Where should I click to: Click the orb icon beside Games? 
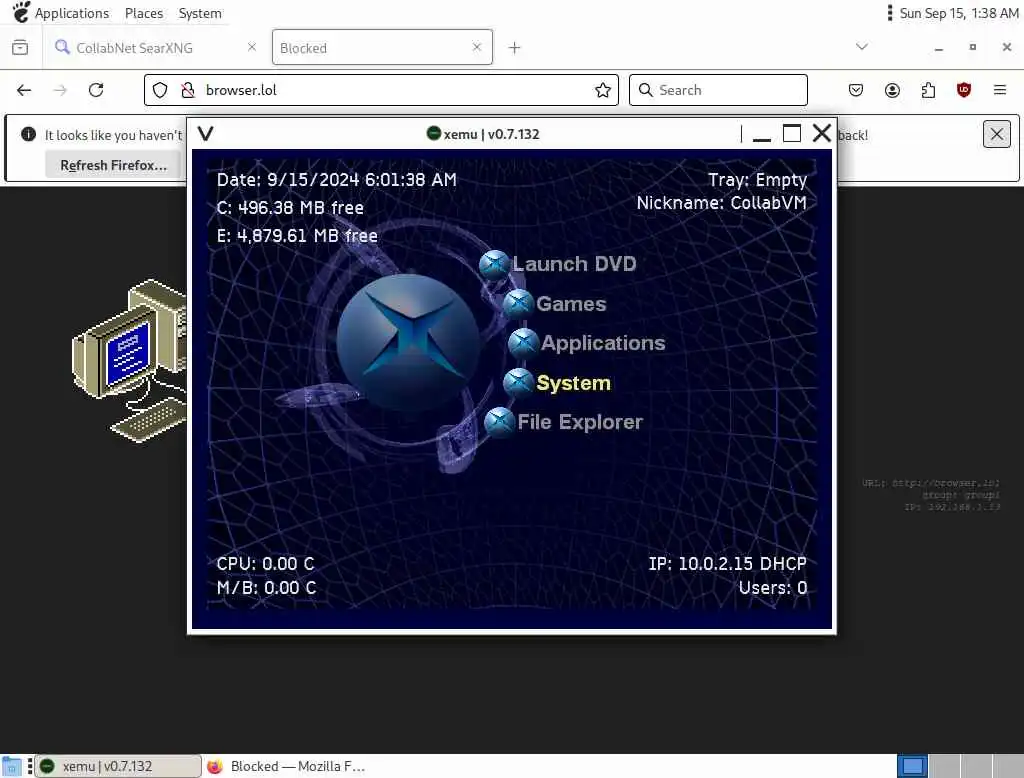click(x=519, y=304)
